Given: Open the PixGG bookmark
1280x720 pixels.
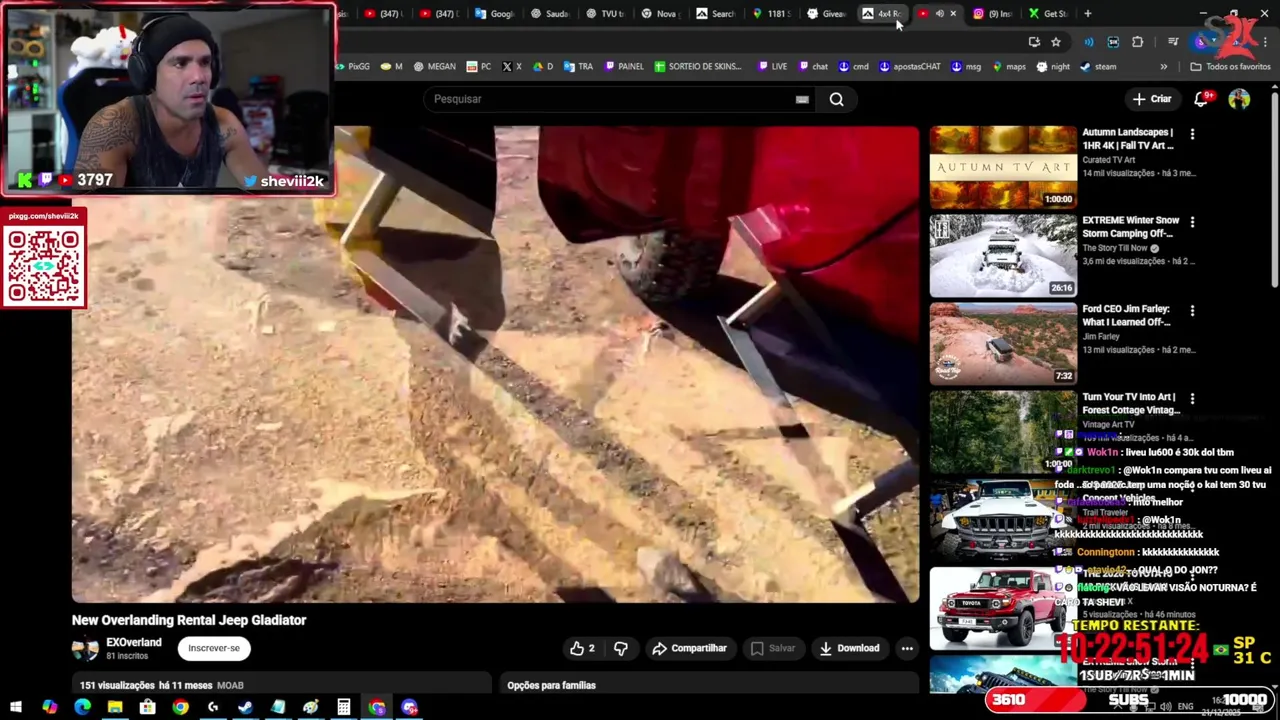Looking at the screenshot, I should 352,67.
